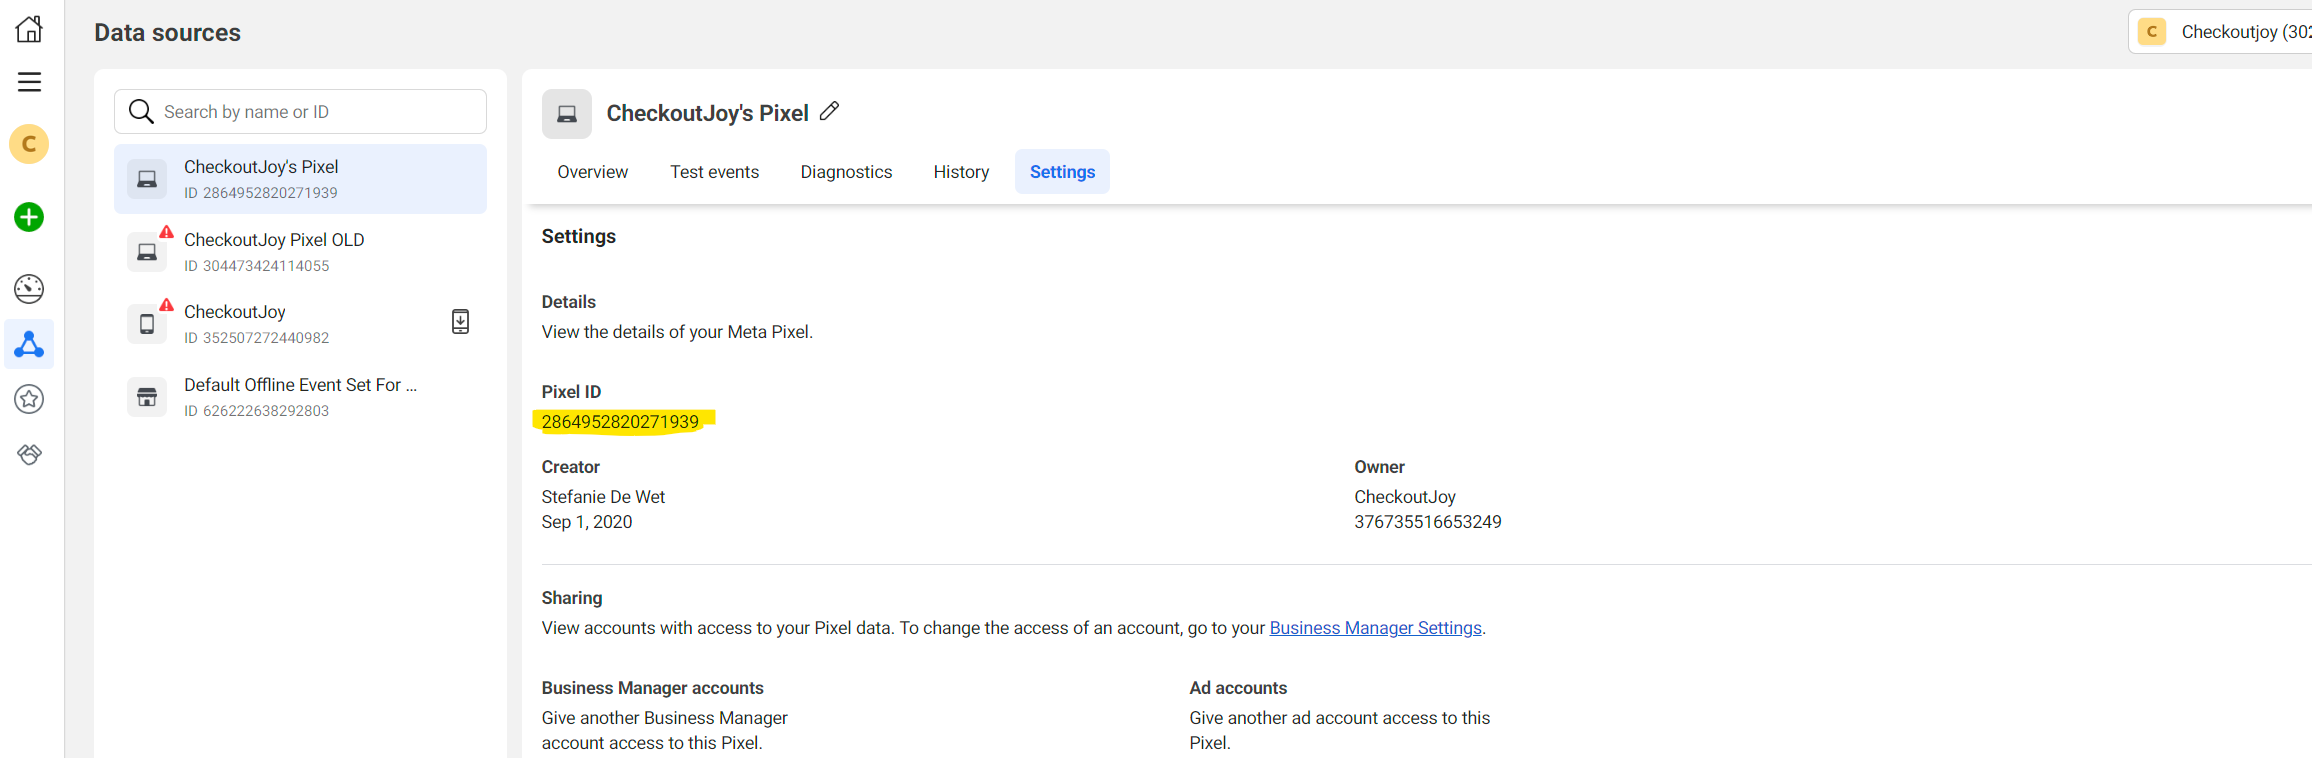
Task: Click the highlighted Pixel ID 2864952820271939
Action: click(x=620, y=422)
